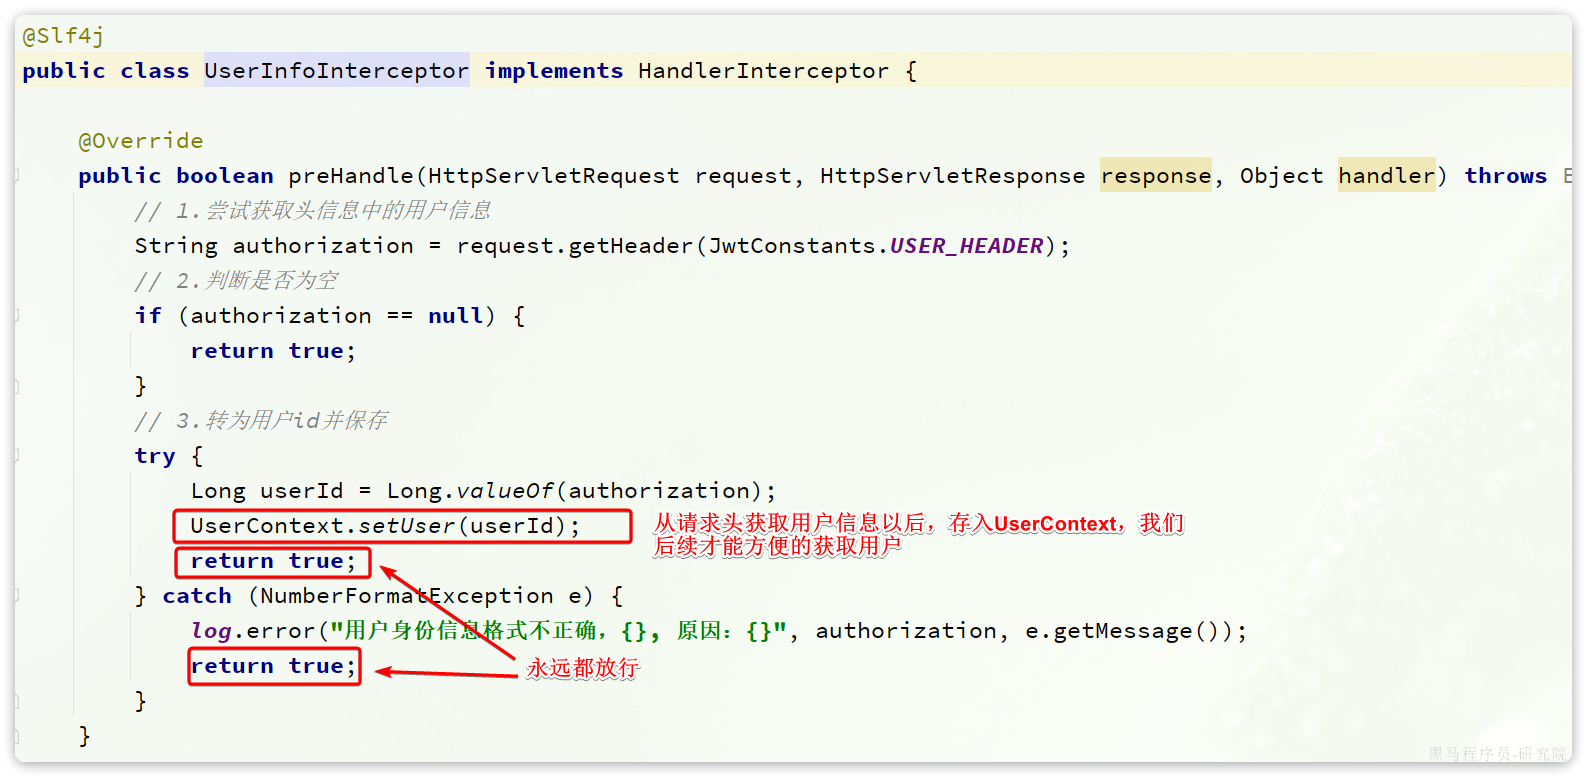Screen dimensions: 1587x779
Task: Click the public class keywords
Action: pos(106,71)
